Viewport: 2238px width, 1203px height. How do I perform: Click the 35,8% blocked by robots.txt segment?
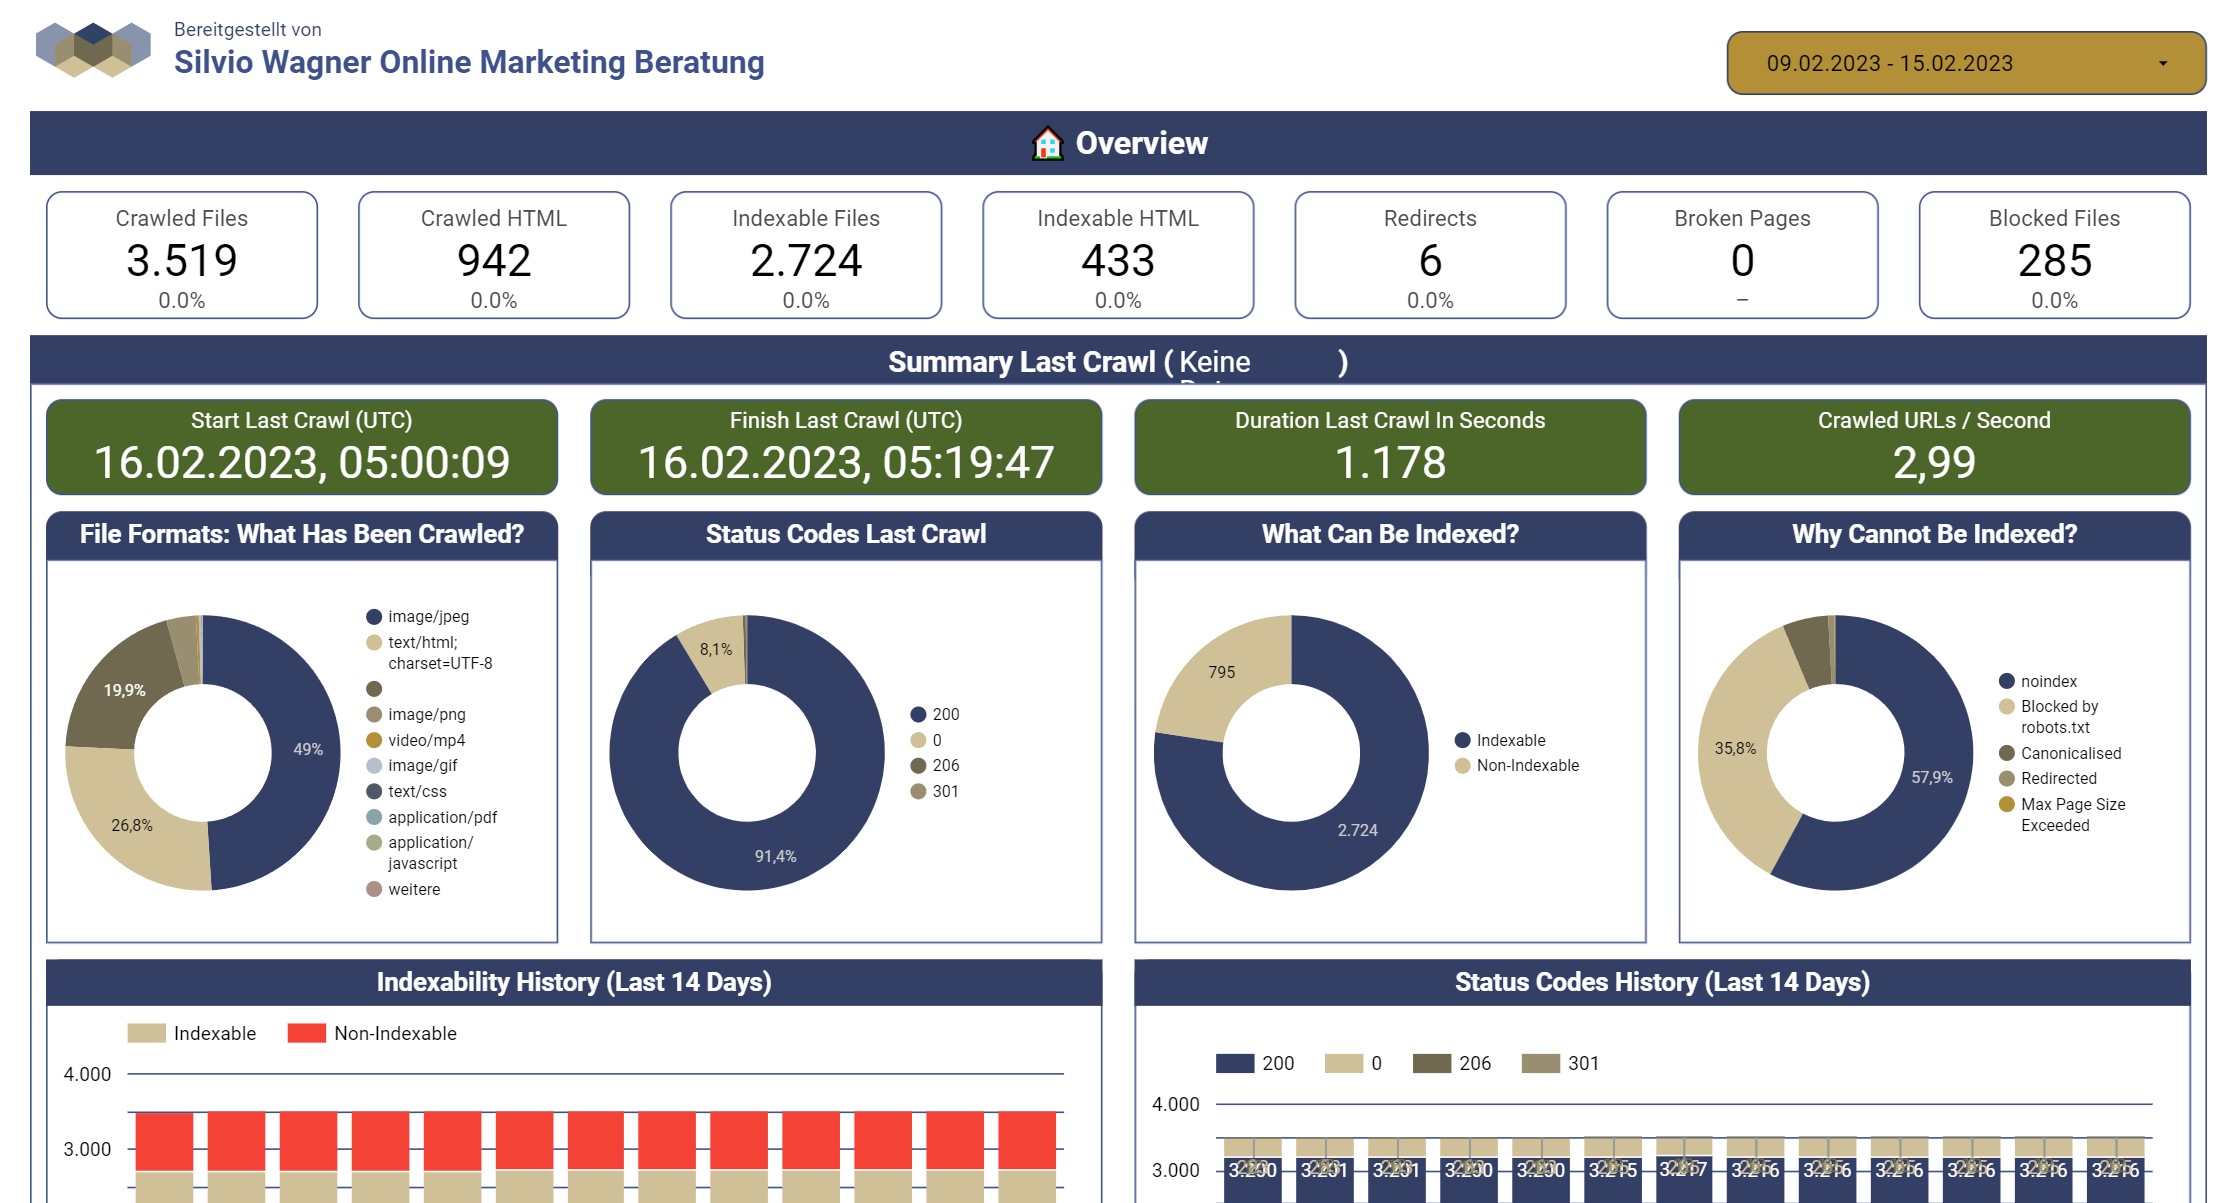(x=1735, y=748)
